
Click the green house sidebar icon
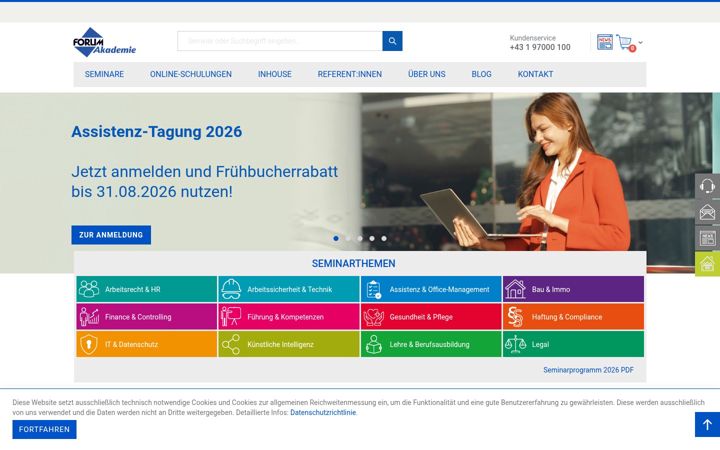click(x=707, y=264)
